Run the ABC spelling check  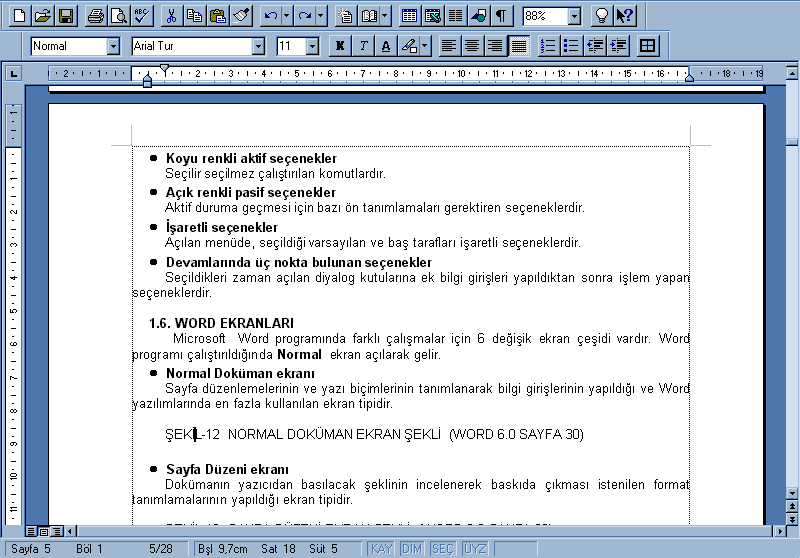click(x=142, y=16)
